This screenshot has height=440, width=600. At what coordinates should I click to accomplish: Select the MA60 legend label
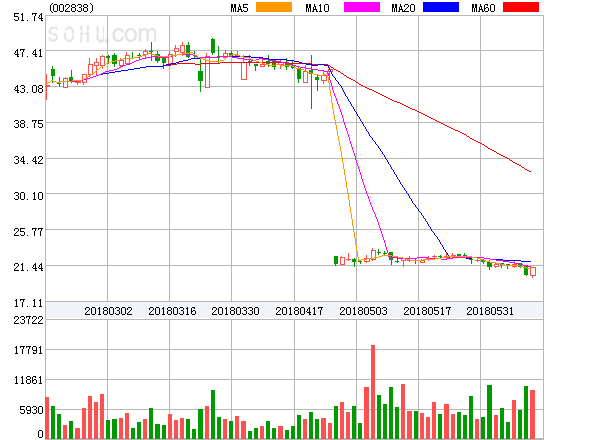(483, 8)
